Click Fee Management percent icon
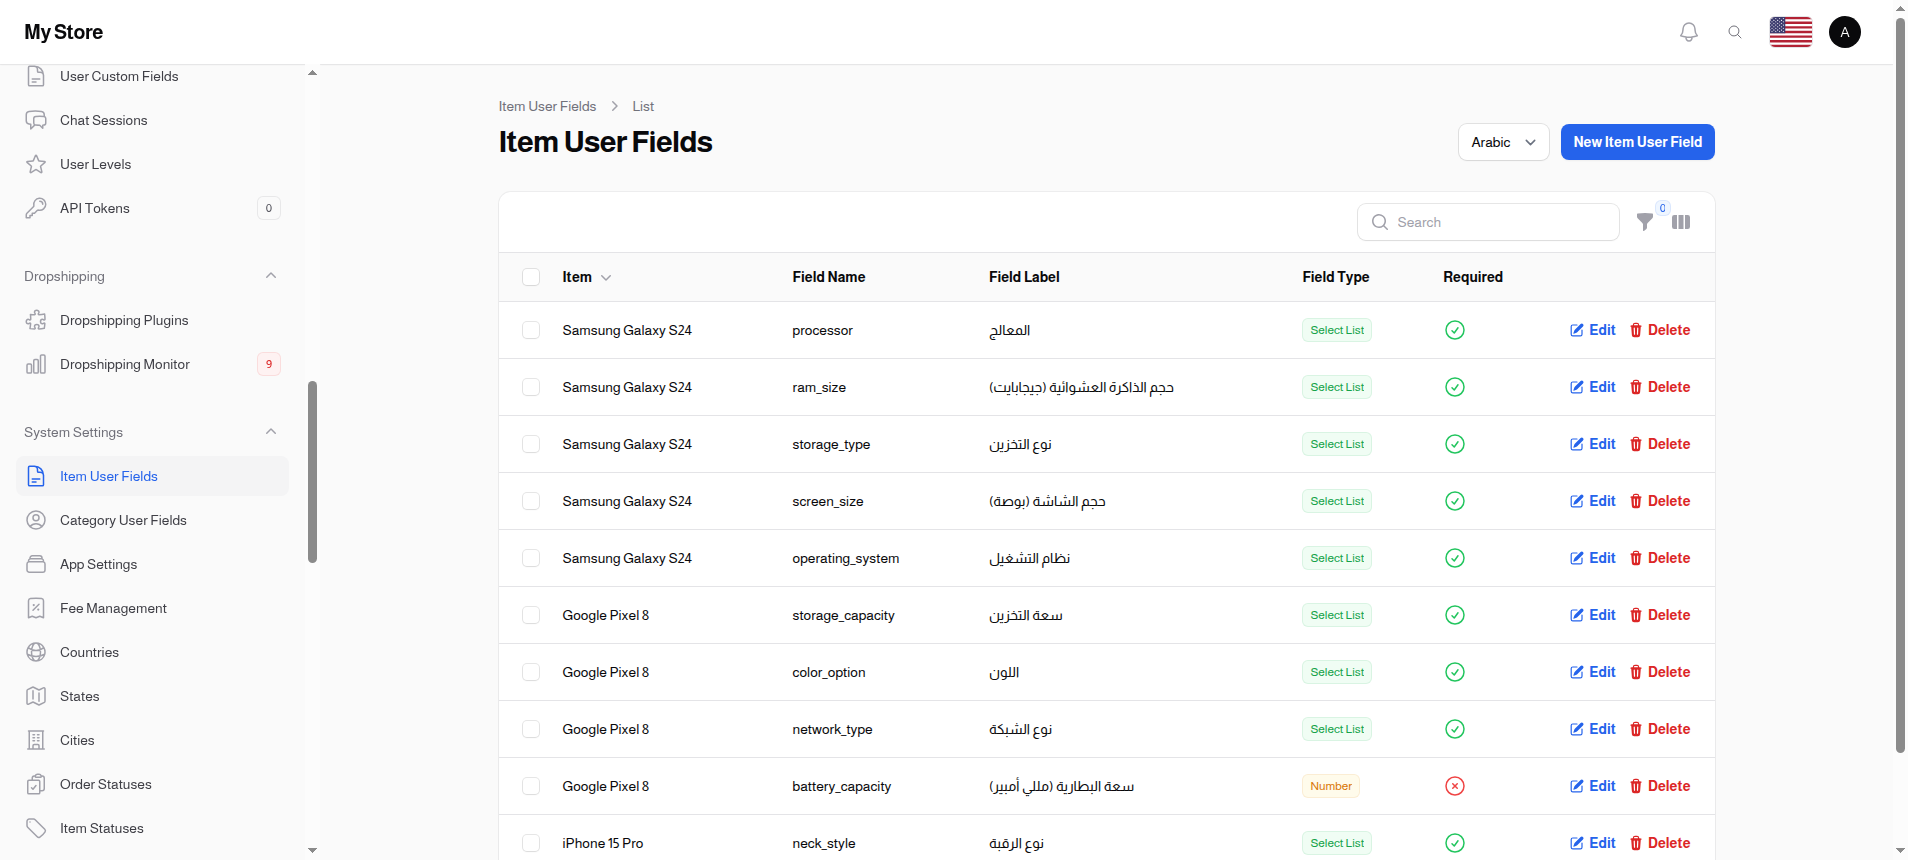Screen dimensions: 1908x860 point(36,608)
